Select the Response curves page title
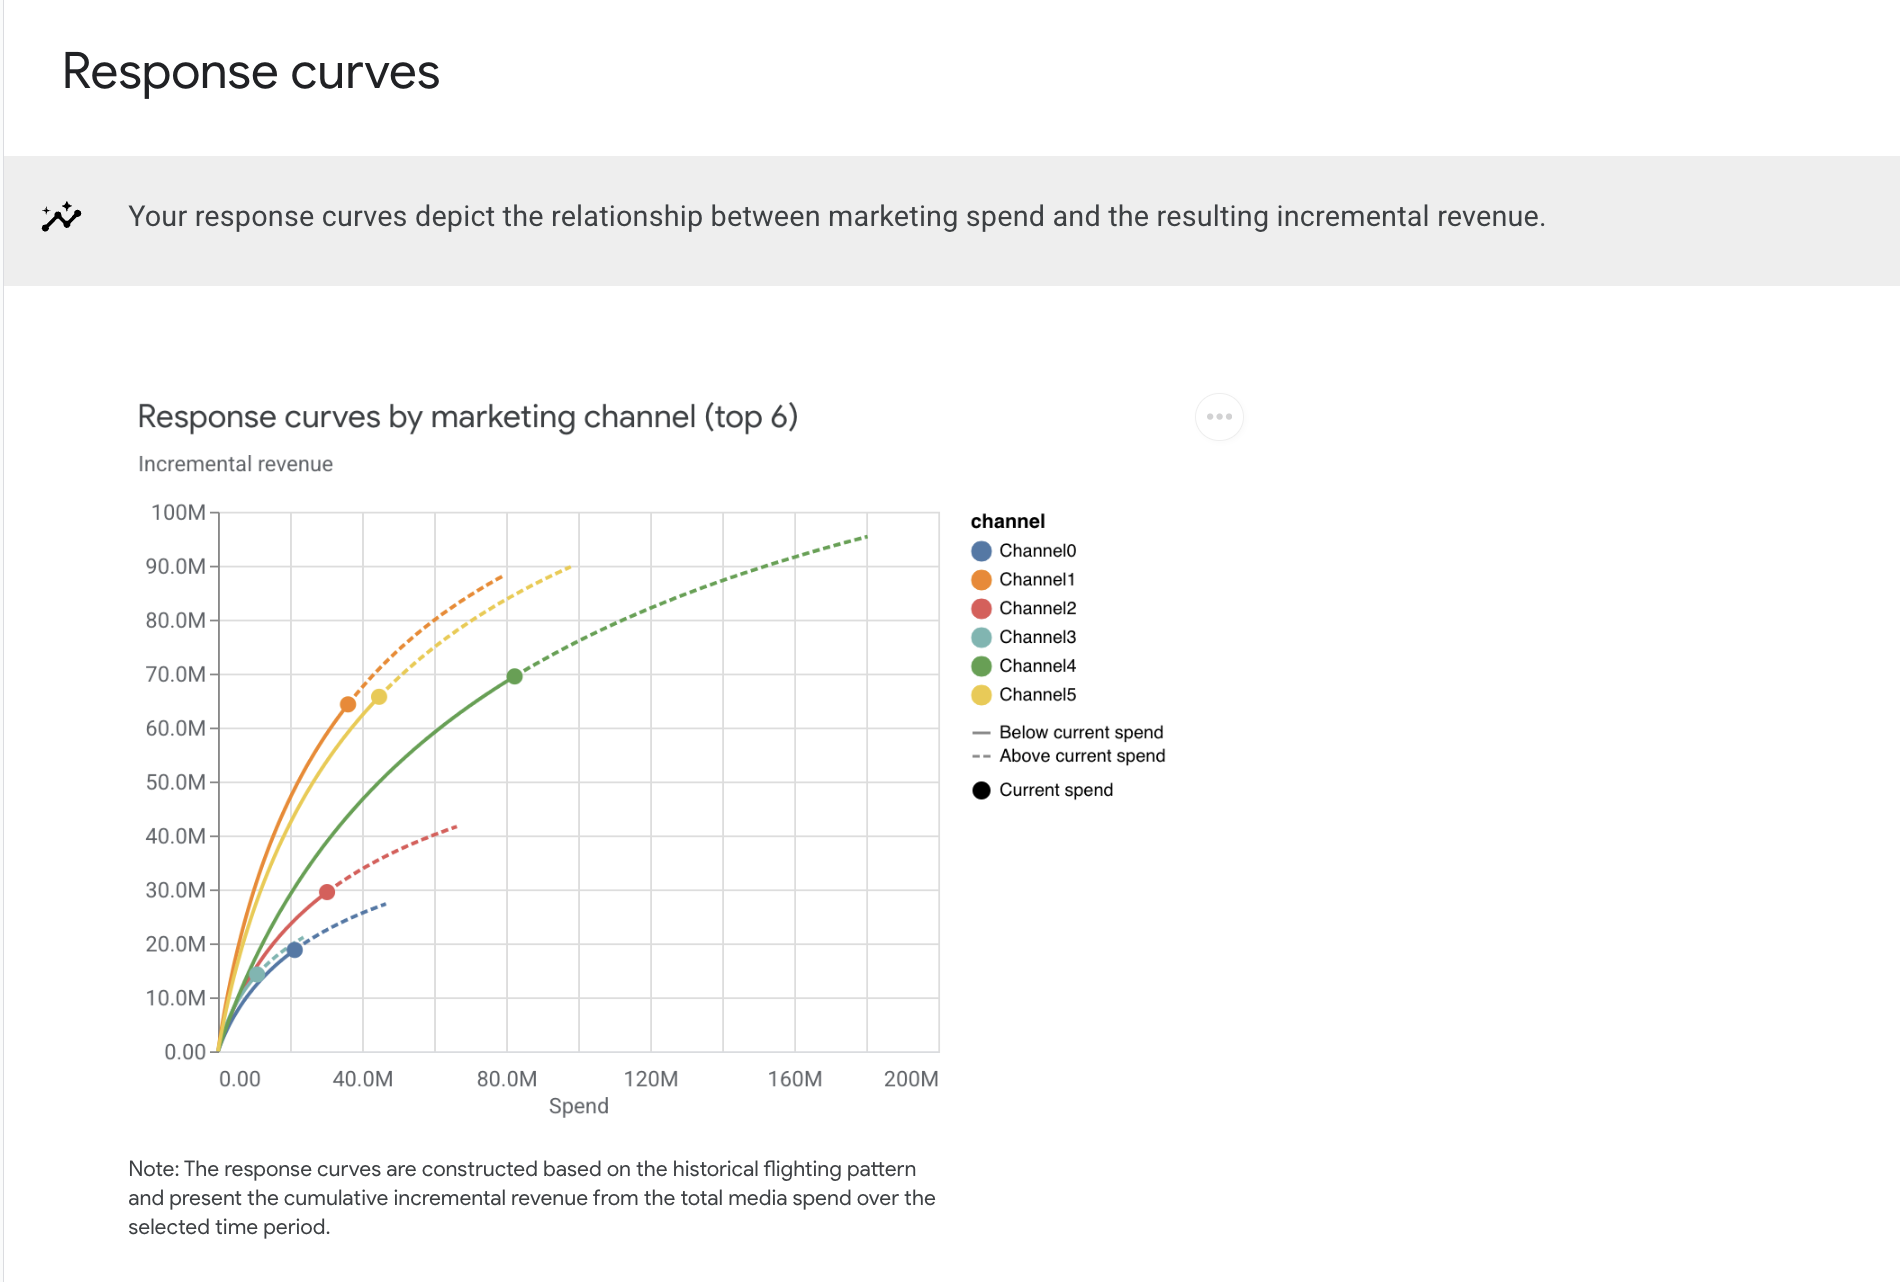This screenshot has height=1282, width=1900. 251,71
